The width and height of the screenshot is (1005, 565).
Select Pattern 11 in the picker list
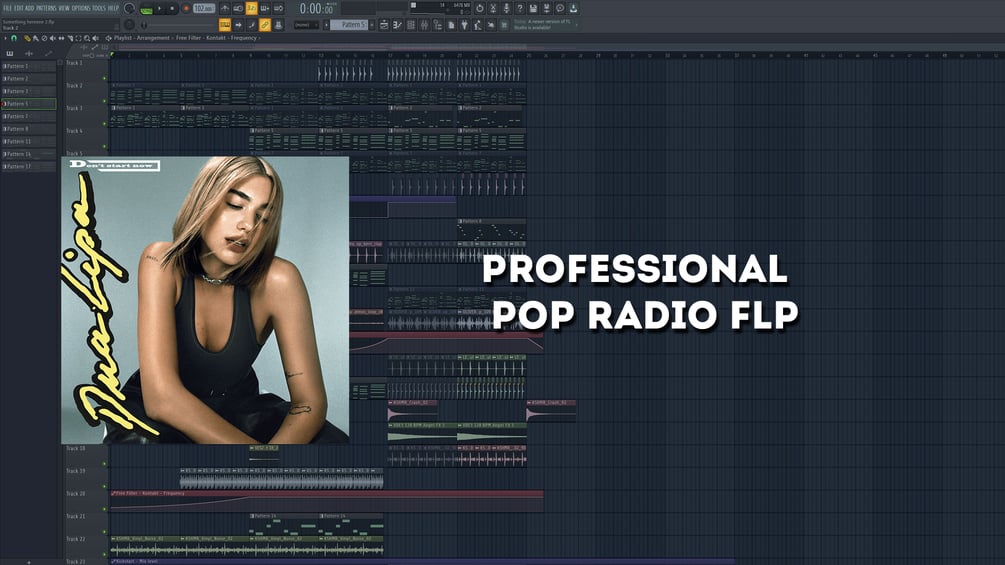coord(29,142)
